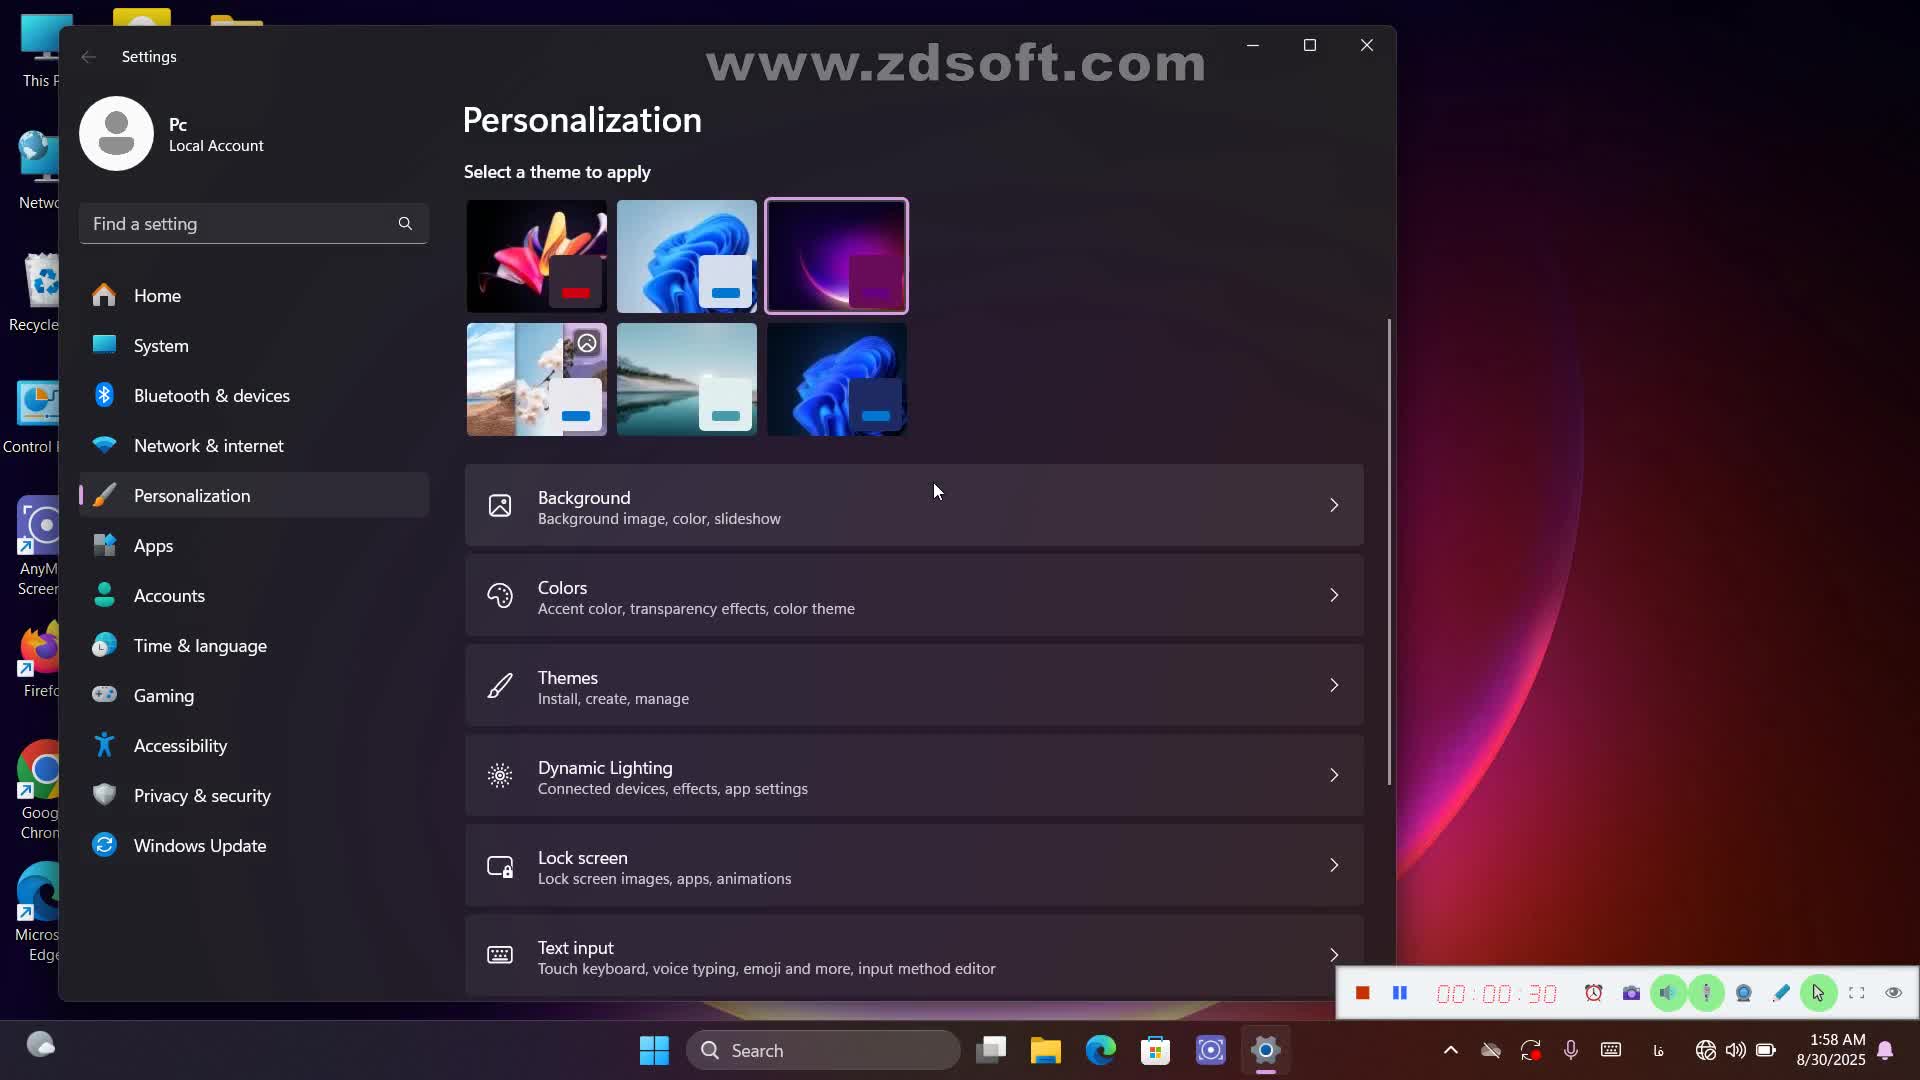Open Microsoft Edge from the taskbar

click(1101, 1050)
